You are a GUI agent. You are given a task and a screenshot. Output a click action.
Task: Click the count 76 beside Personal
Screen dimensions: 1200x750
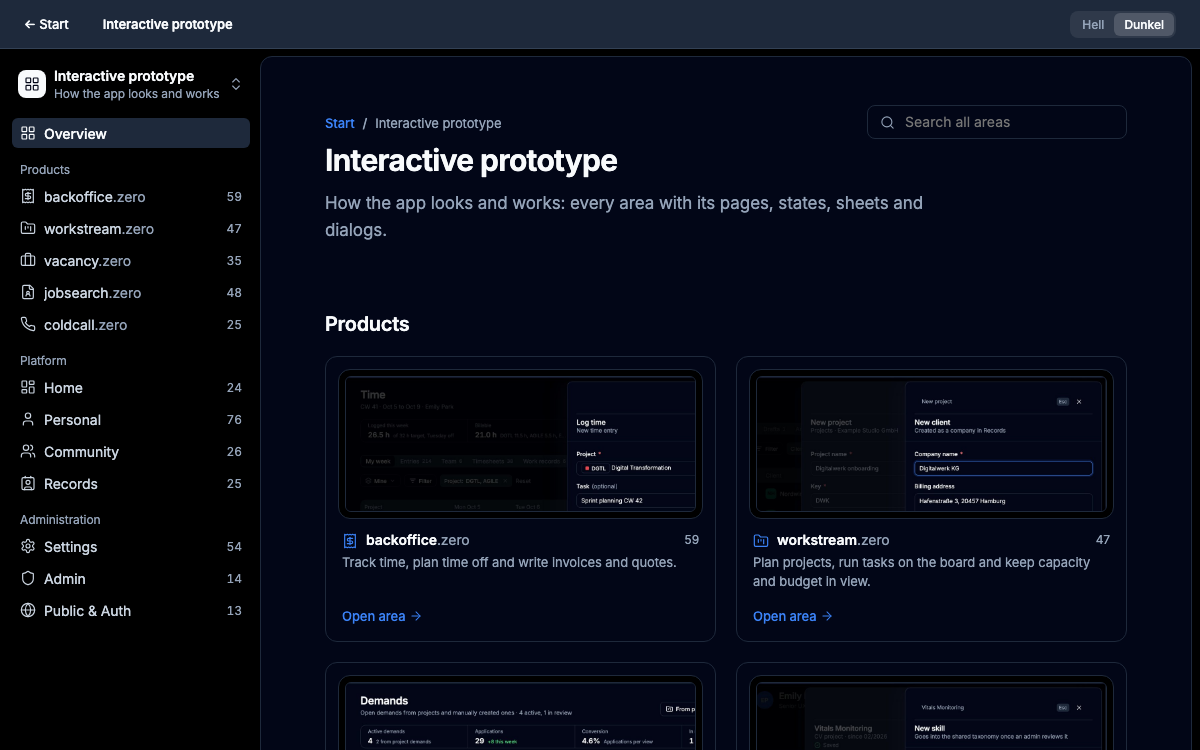(234, 420)
